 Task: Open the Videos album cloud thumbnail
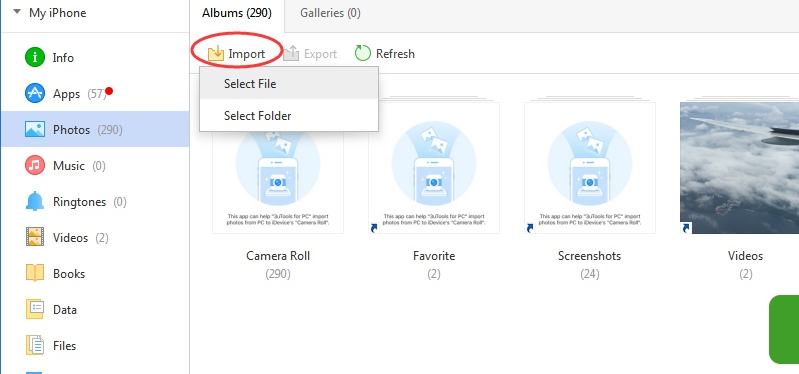click(x=739, y=168)
